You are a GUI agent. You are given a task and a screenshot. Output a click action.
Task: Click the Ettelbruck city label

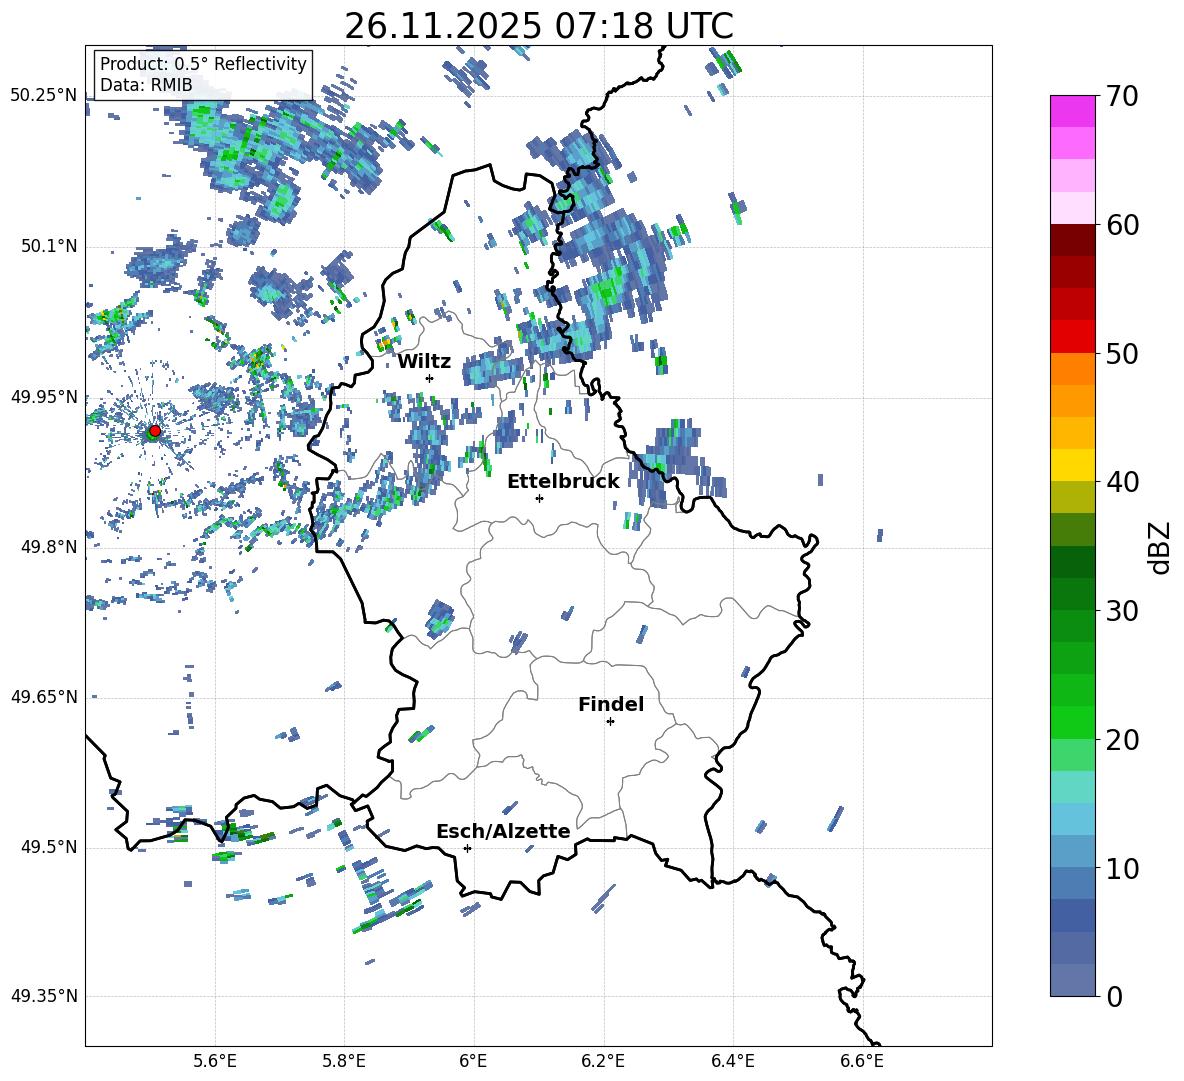[x=563, y=482]
